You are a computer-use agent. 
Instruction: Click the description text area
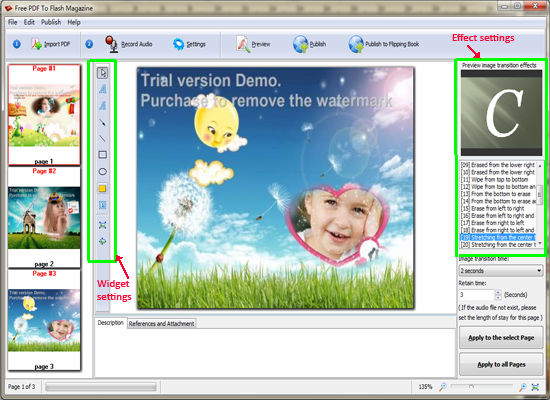[x=275, y=353]
